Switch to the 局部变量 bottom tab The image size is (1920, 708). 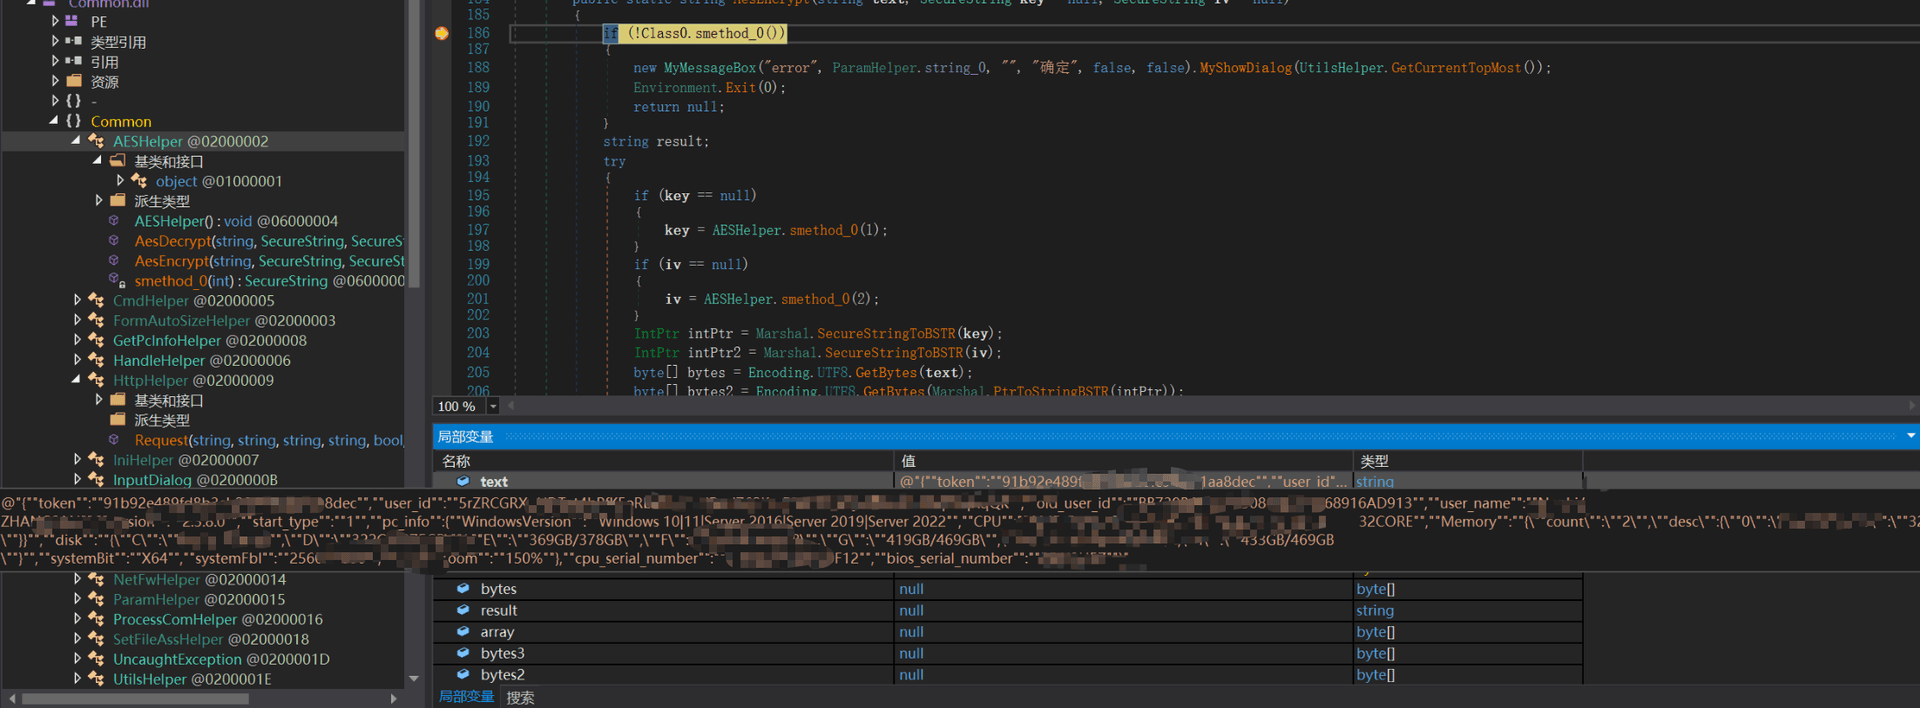(466, 697)
